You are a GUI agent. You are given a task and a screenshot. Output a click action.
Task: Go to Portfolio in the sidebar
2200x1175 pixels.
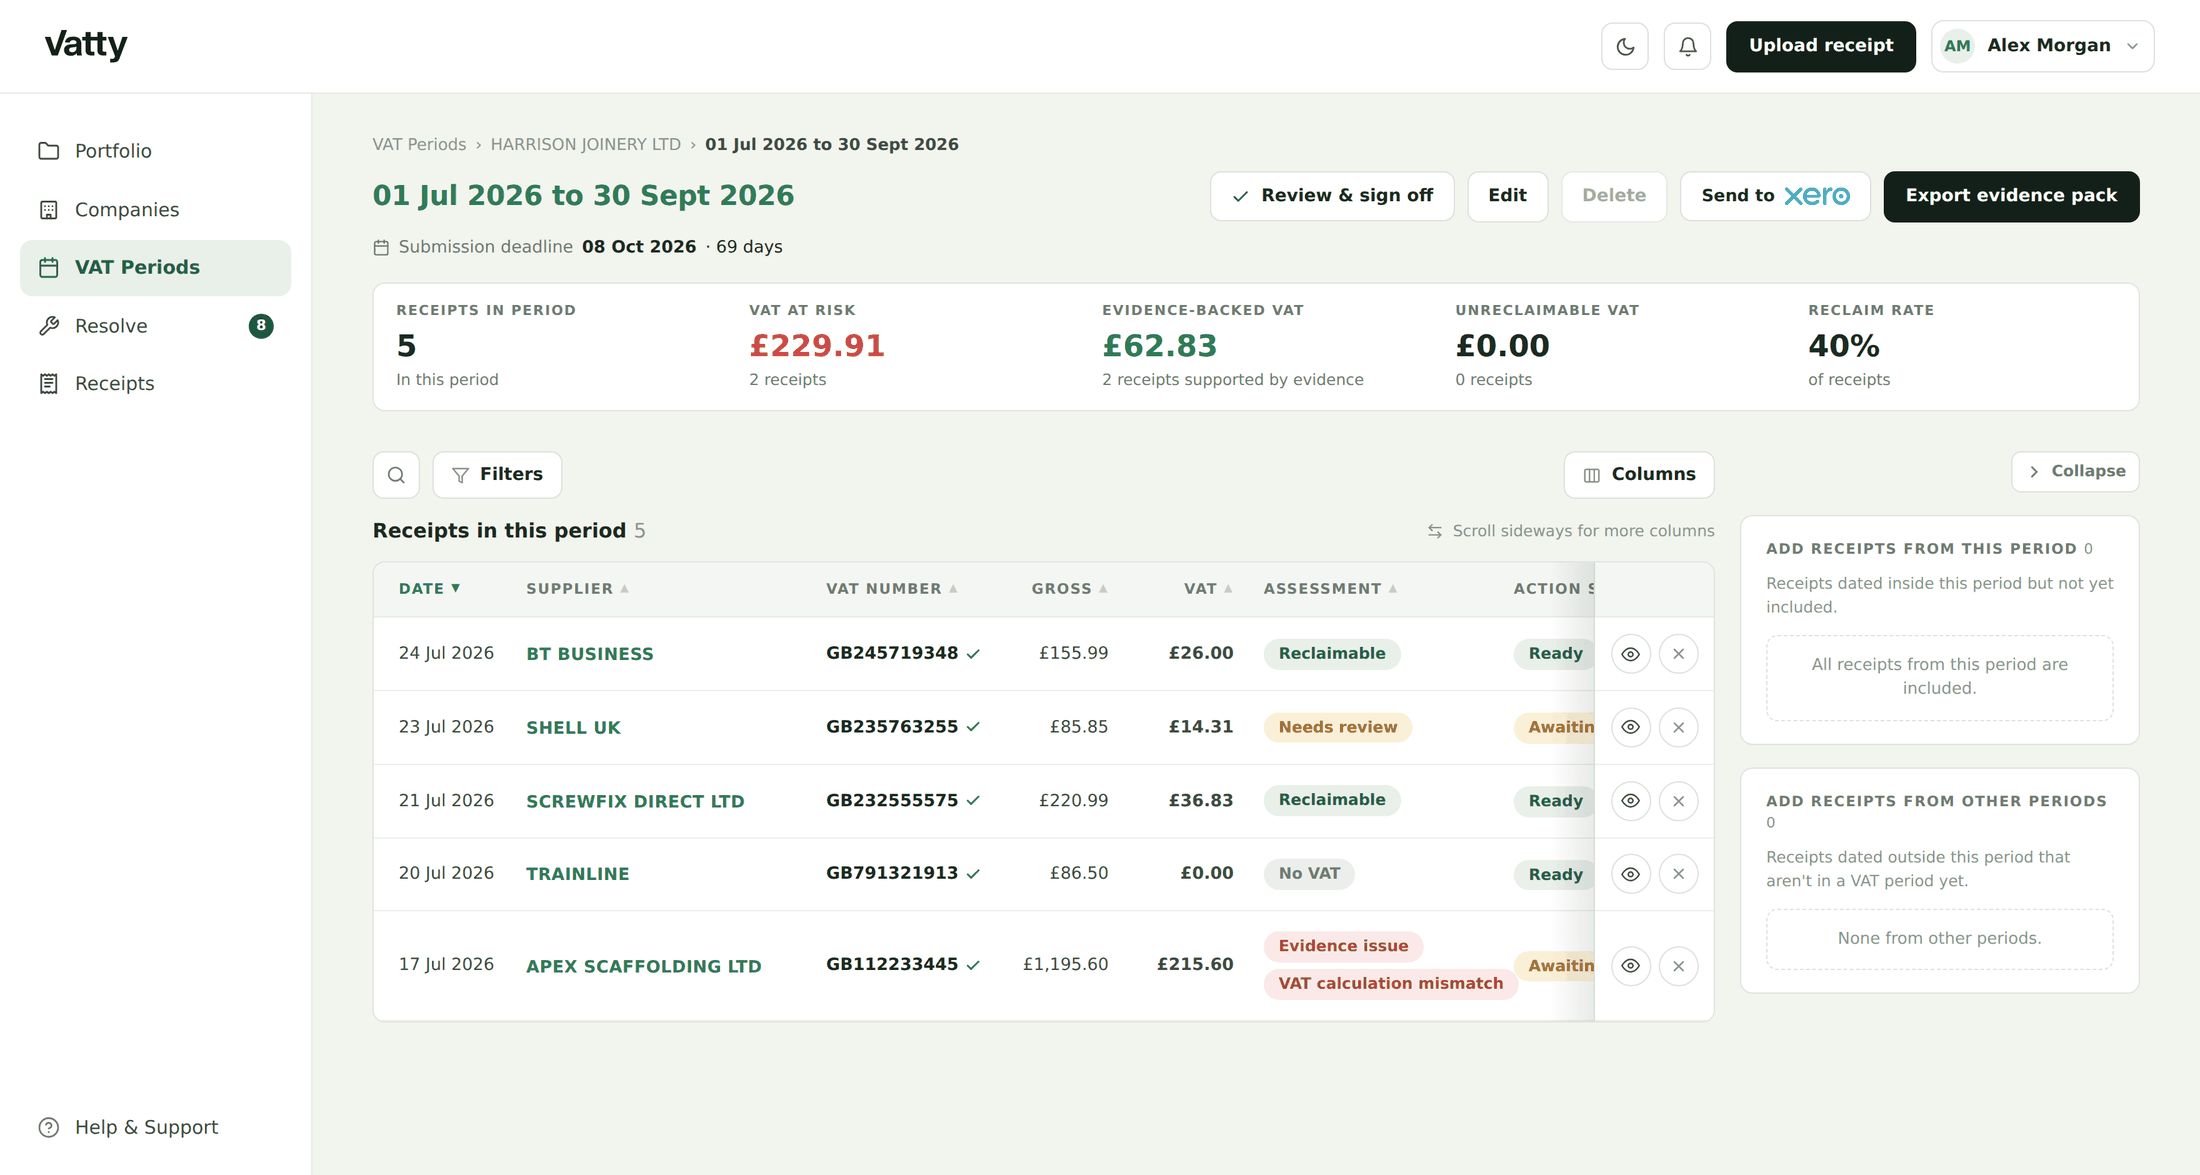(x=155, y=151)
